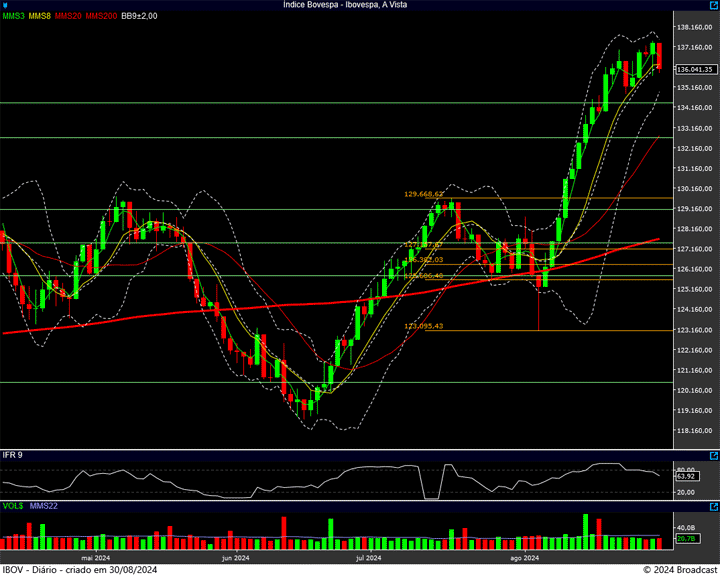Open the MMS22 volume average label
Screen dimensions: 720x575
44,506
